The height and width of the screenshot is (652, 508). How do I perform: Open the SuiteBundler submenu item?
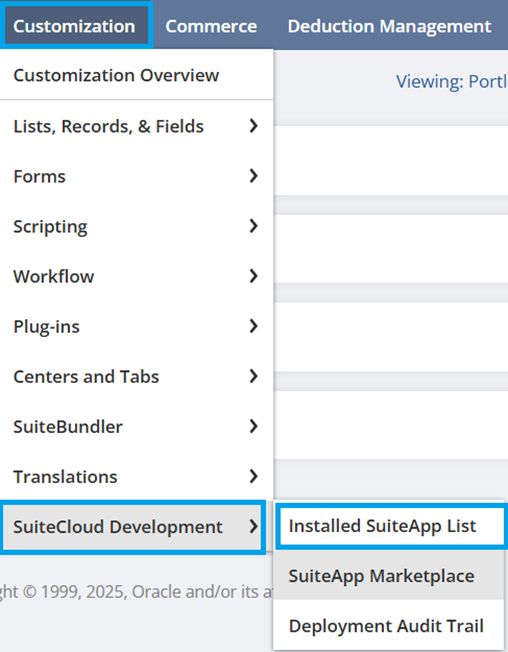pyautogui.click(x=136, y=427)
